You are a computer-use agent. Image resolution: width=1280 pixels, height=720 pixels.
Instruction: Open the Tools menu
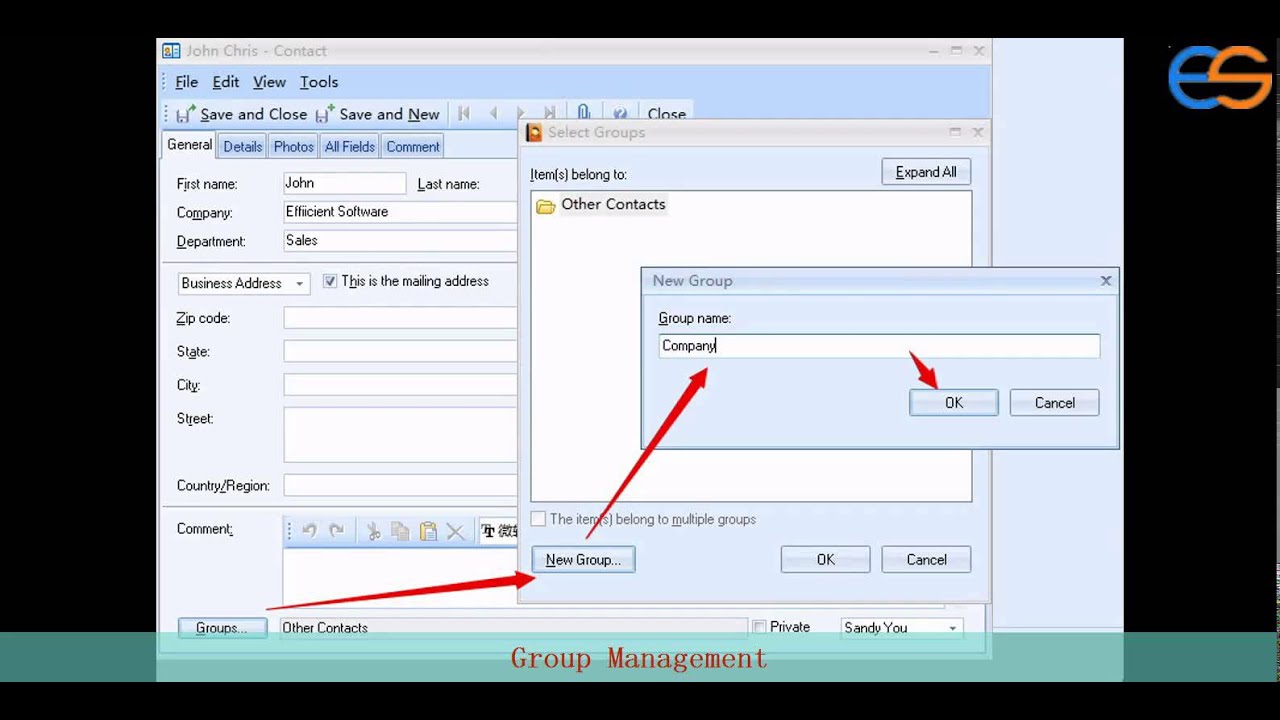pyautogui.click(x=319, y=82)
